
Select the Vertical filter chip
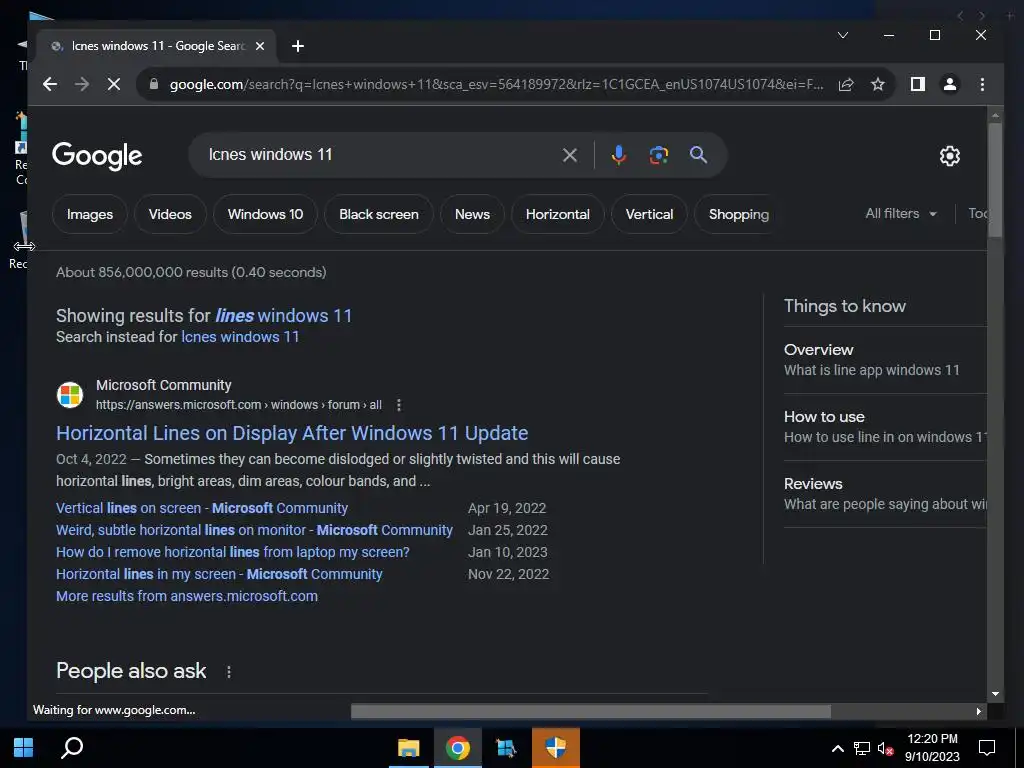(649, 214)
